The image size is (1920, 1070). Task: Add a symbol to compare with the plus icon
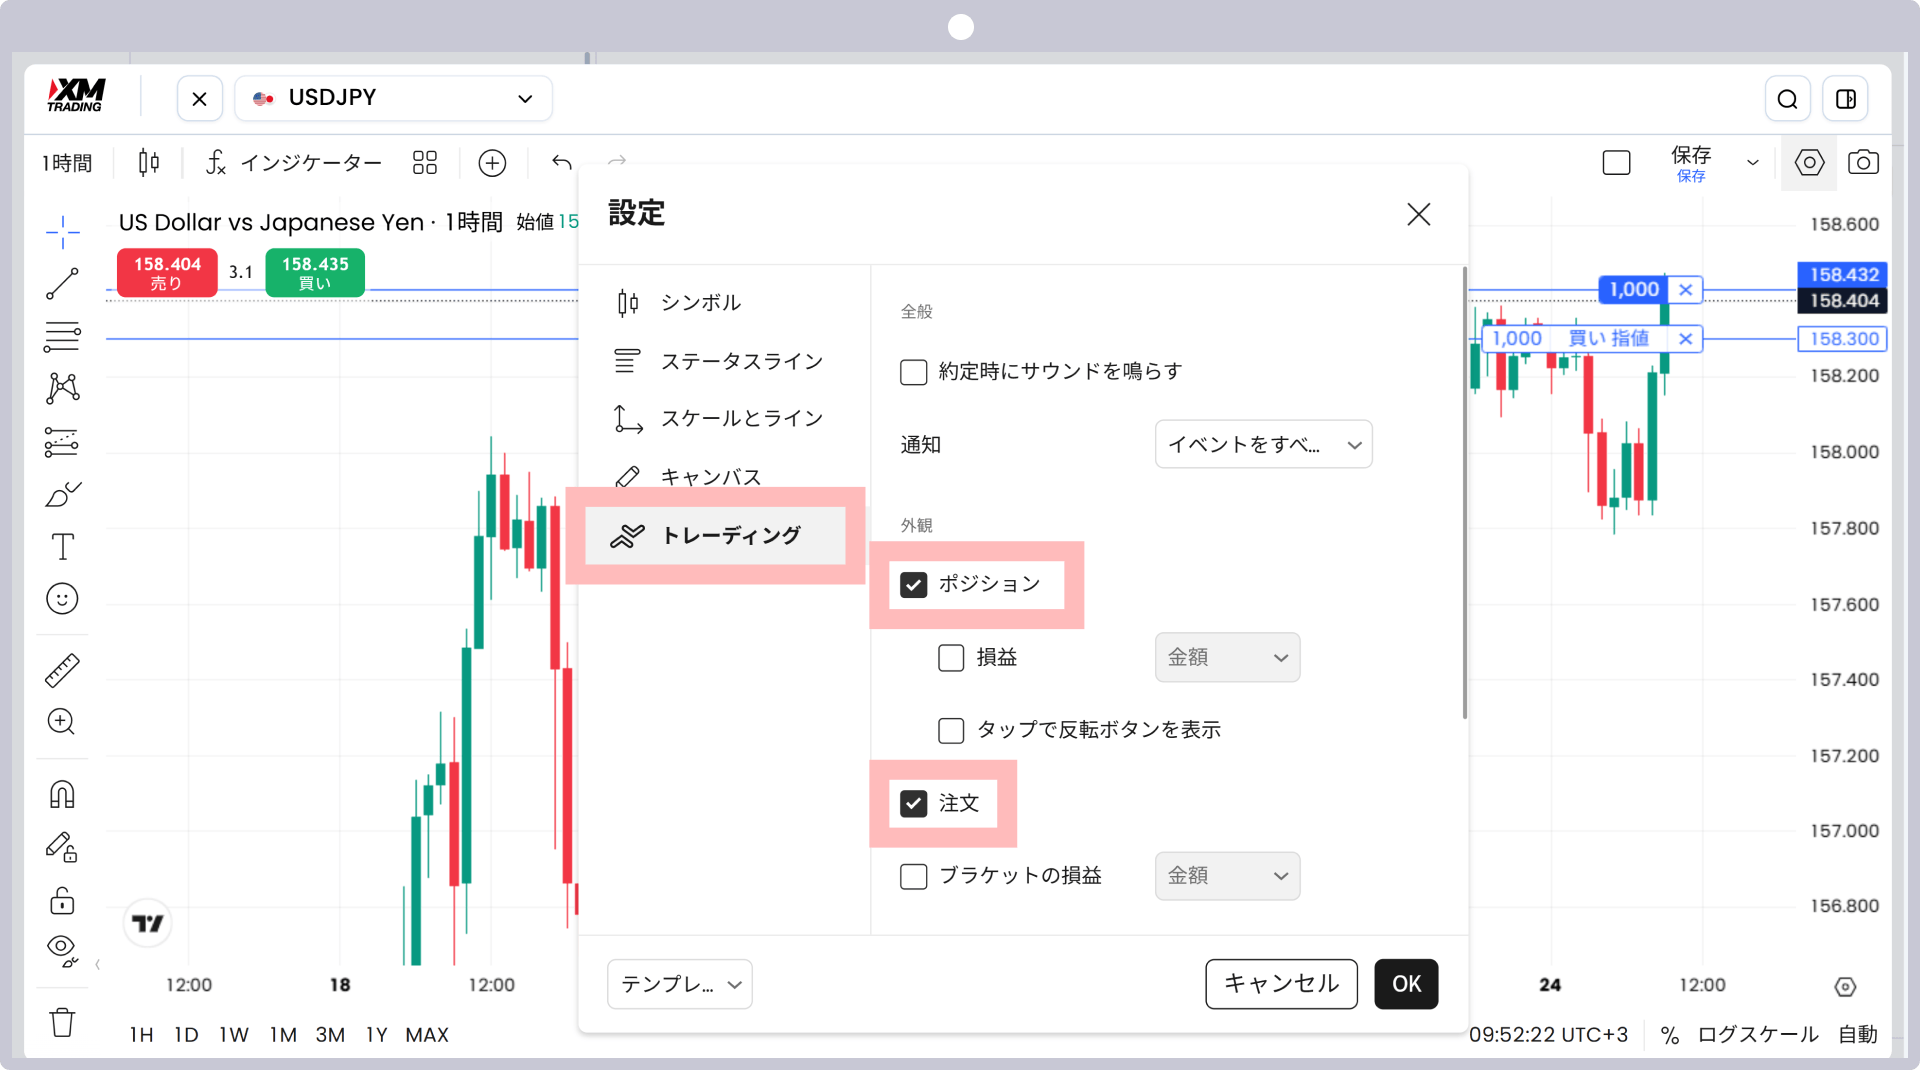tap(492, 162)
